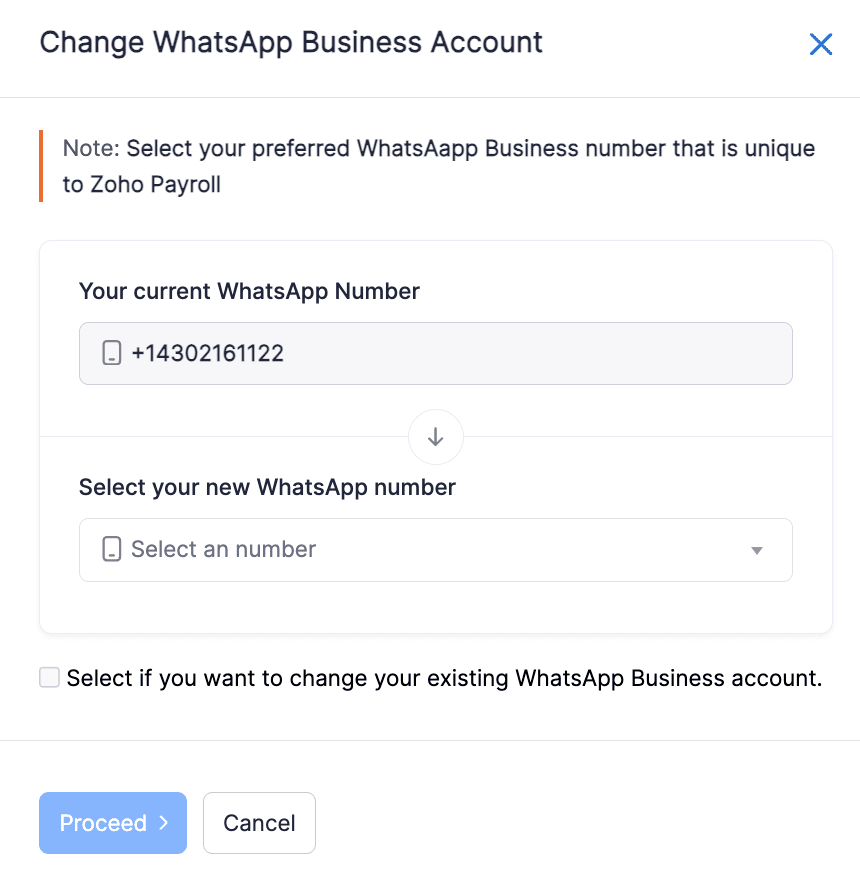Click the current WhatsApp number field
860x892 pixels.
[435, 353]
